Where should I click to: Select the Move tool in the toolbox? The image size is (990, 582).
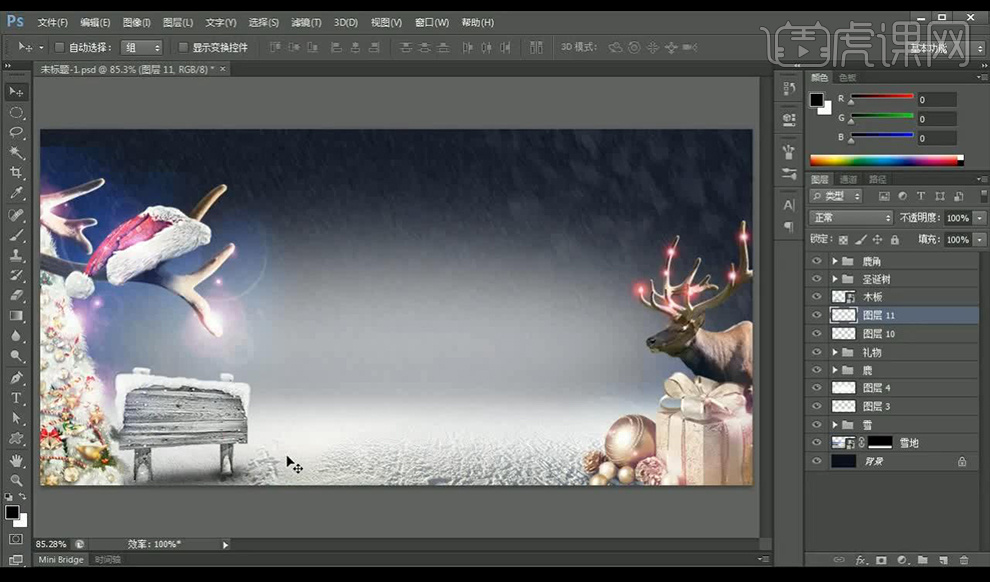[16, 92]
